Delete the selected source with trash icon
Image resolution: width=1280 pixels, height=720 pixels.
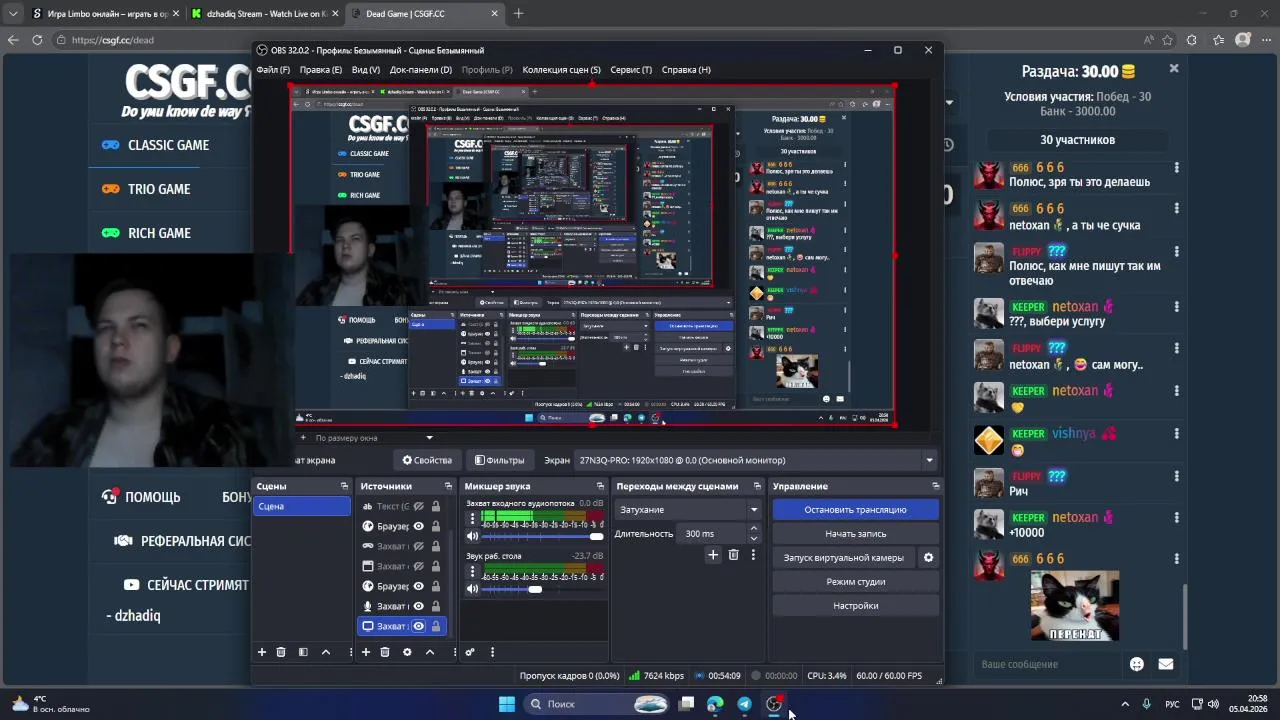pos(385,652)
